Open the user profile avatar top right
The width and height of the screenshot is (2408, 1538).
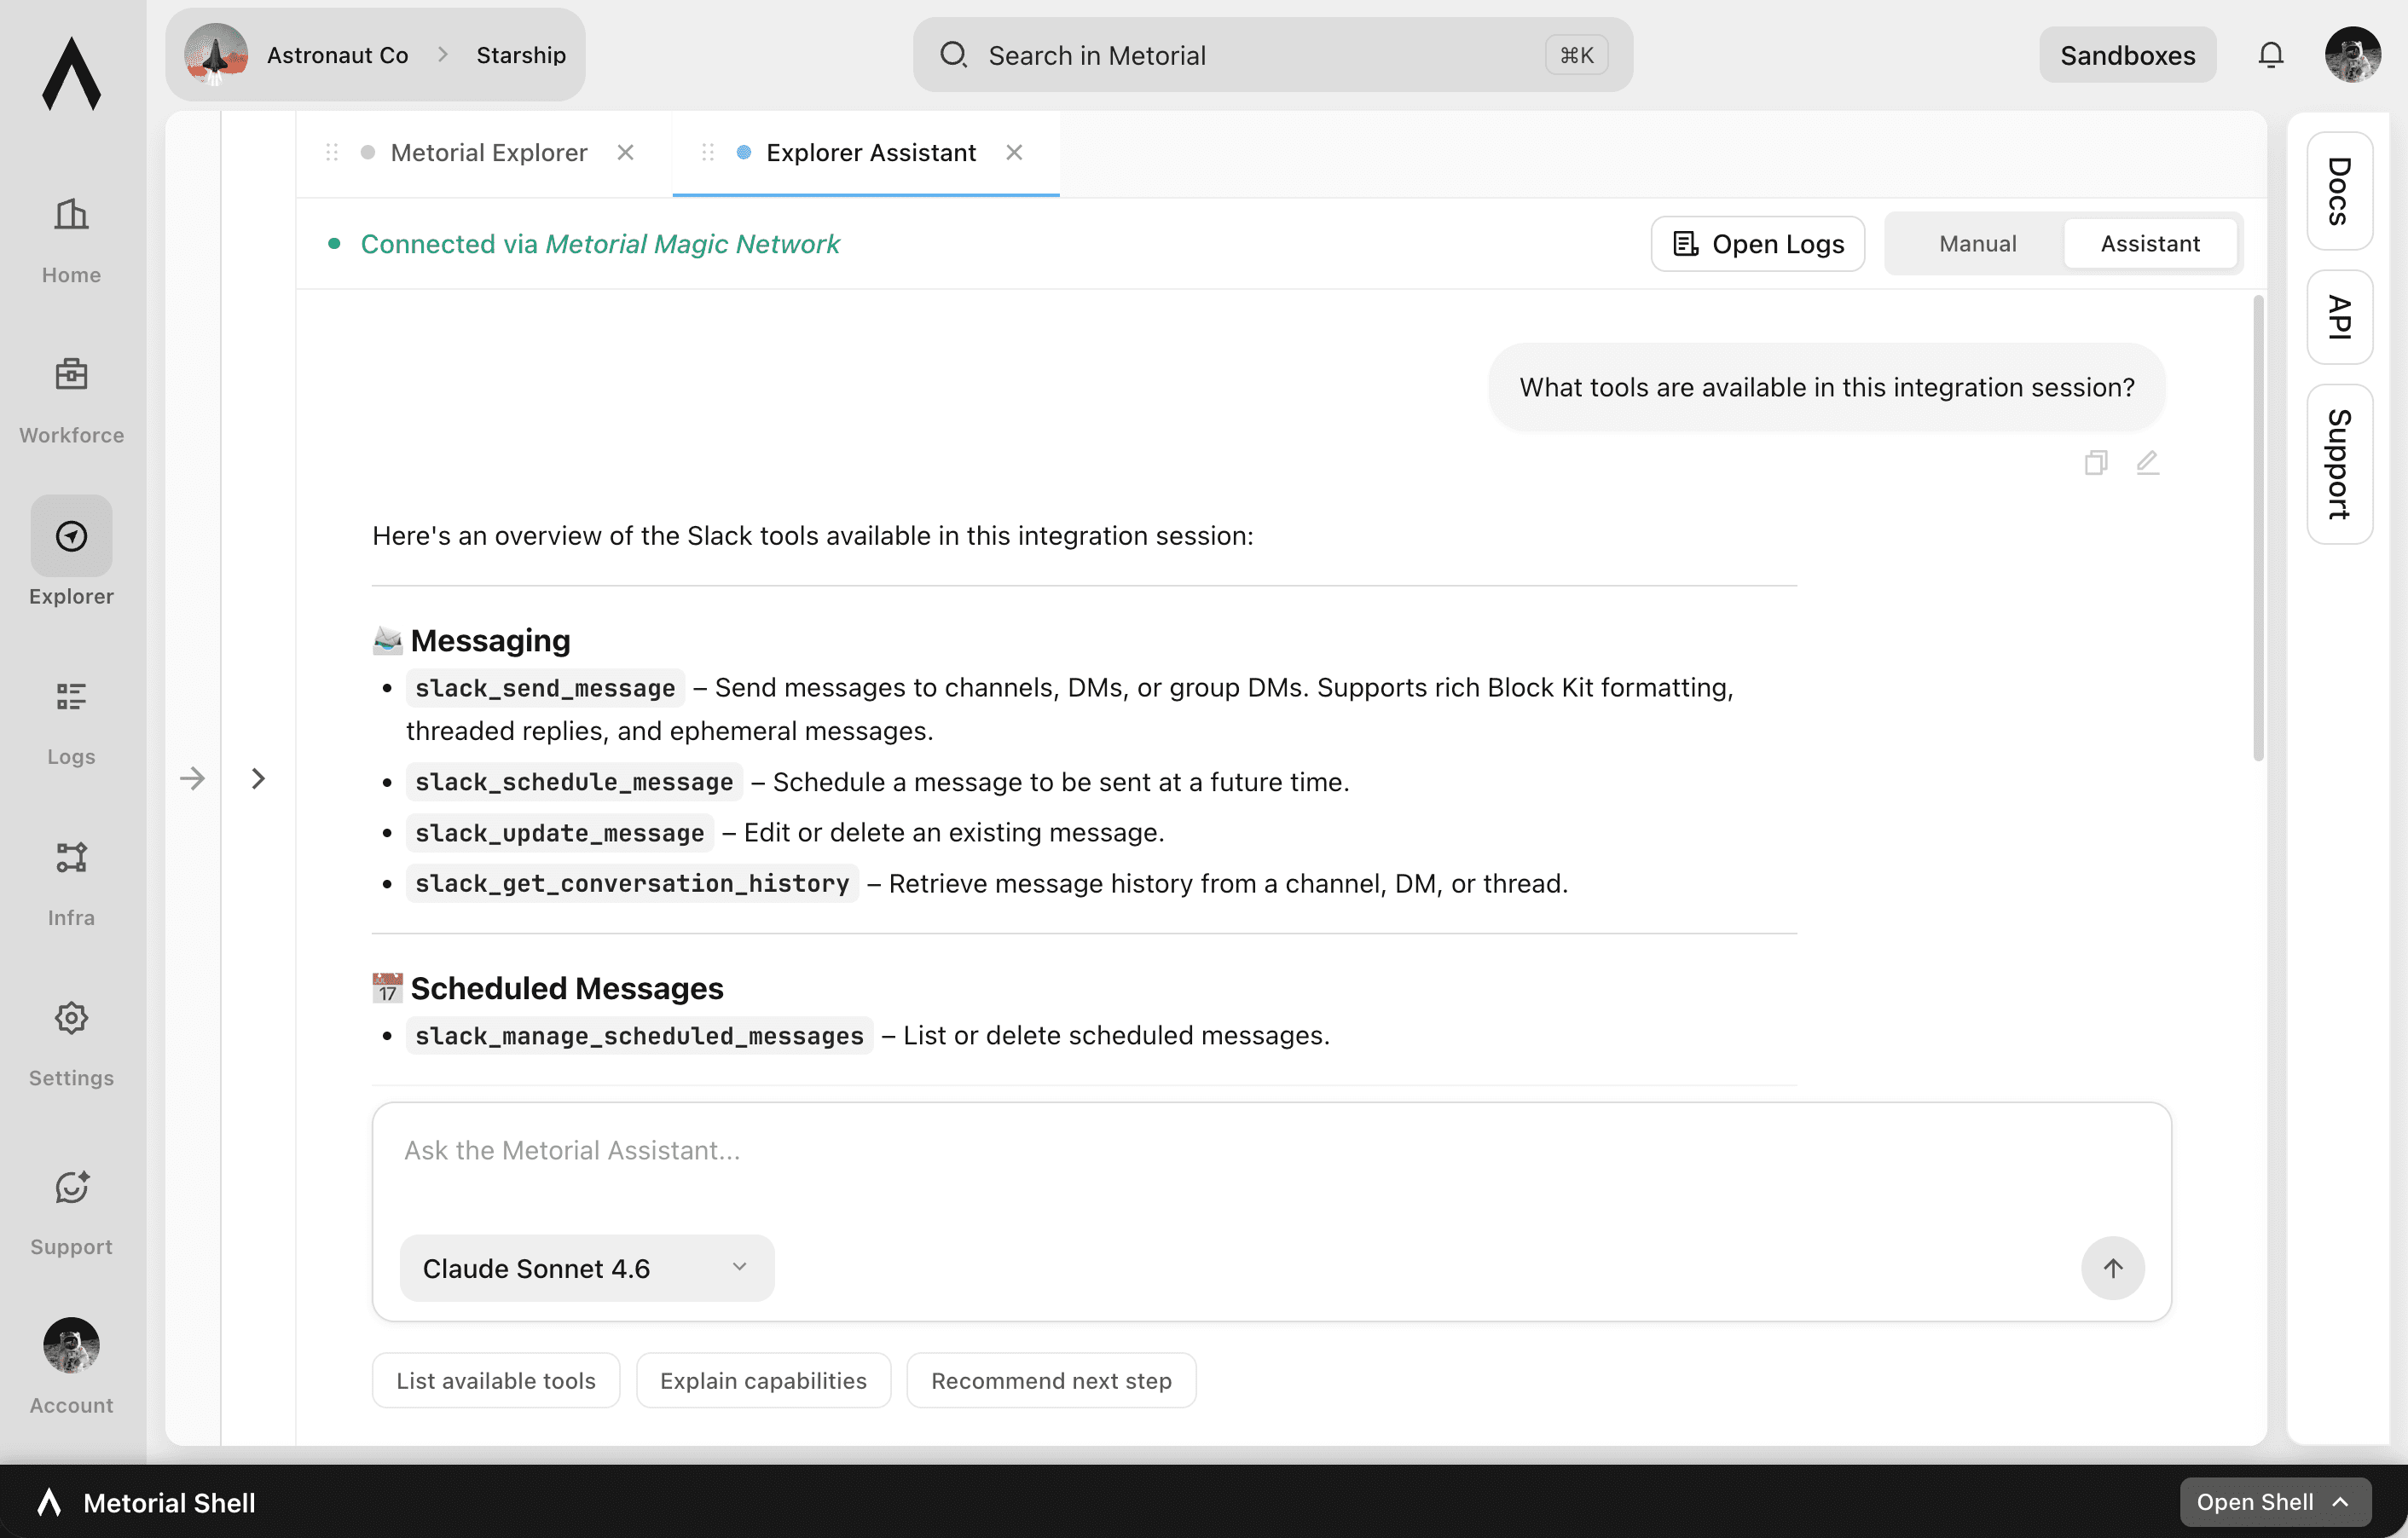2352,55
